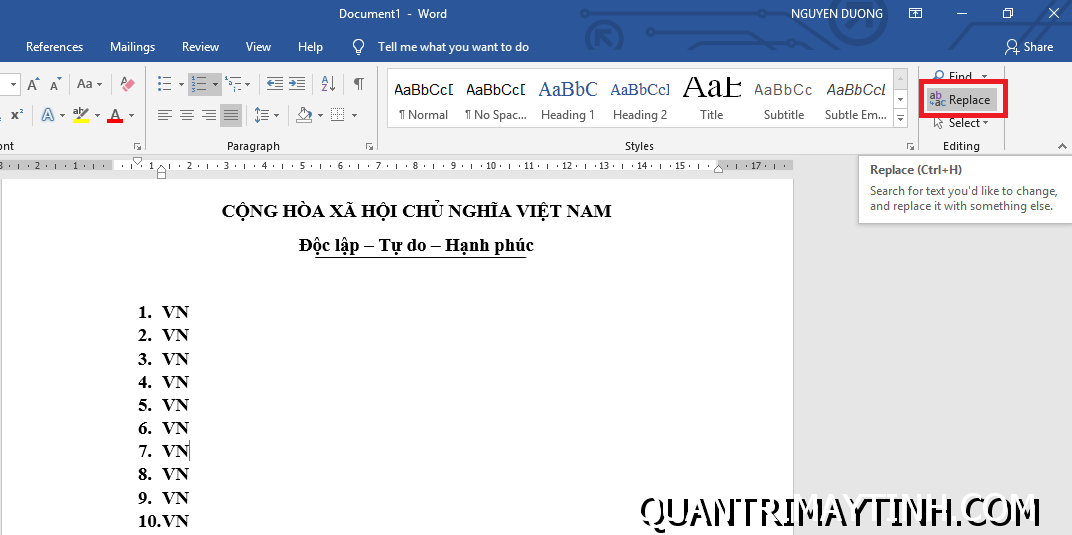Align text left
1072x535 pixels.
pos(165,115)
